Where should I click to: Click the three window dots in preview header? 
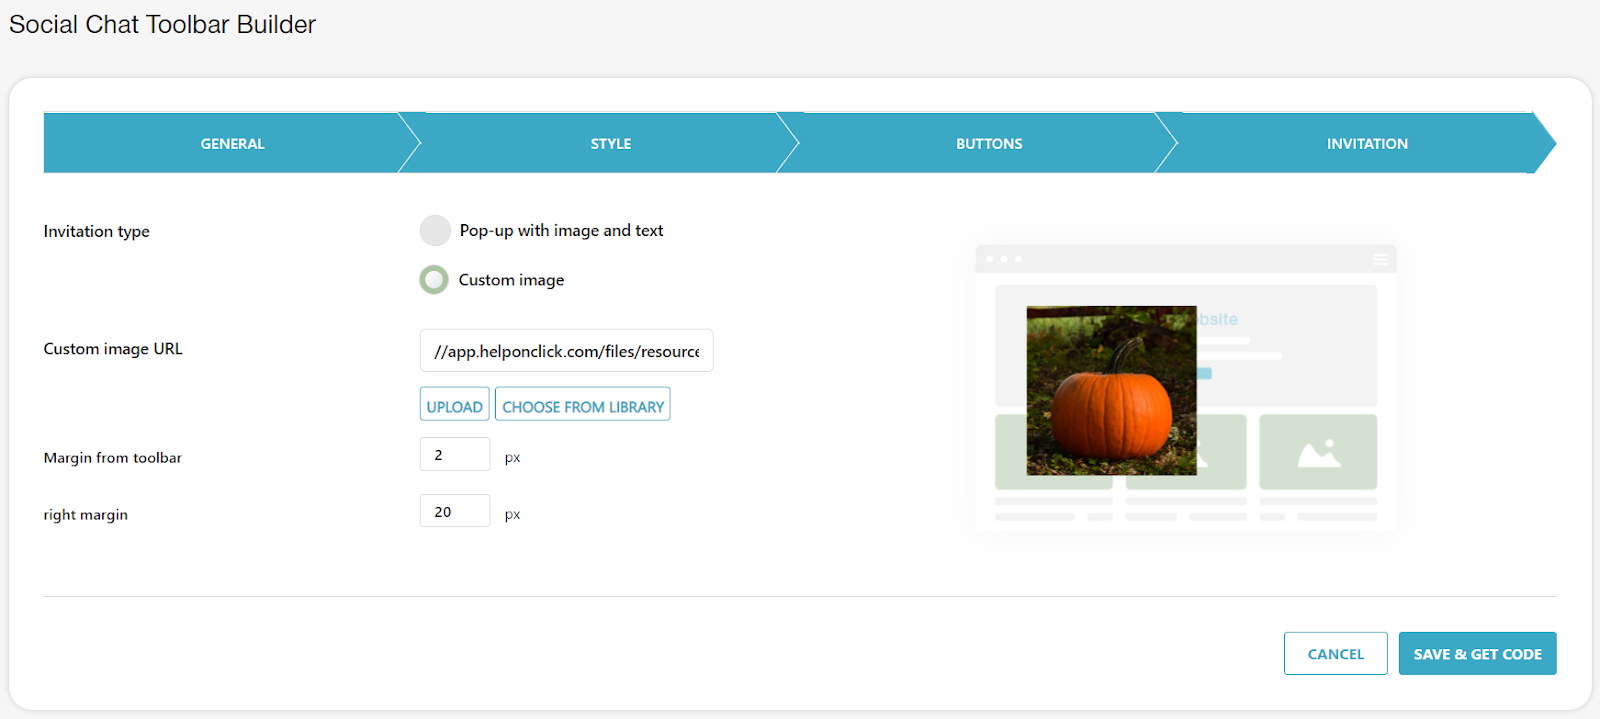[x=1004, y=259]
